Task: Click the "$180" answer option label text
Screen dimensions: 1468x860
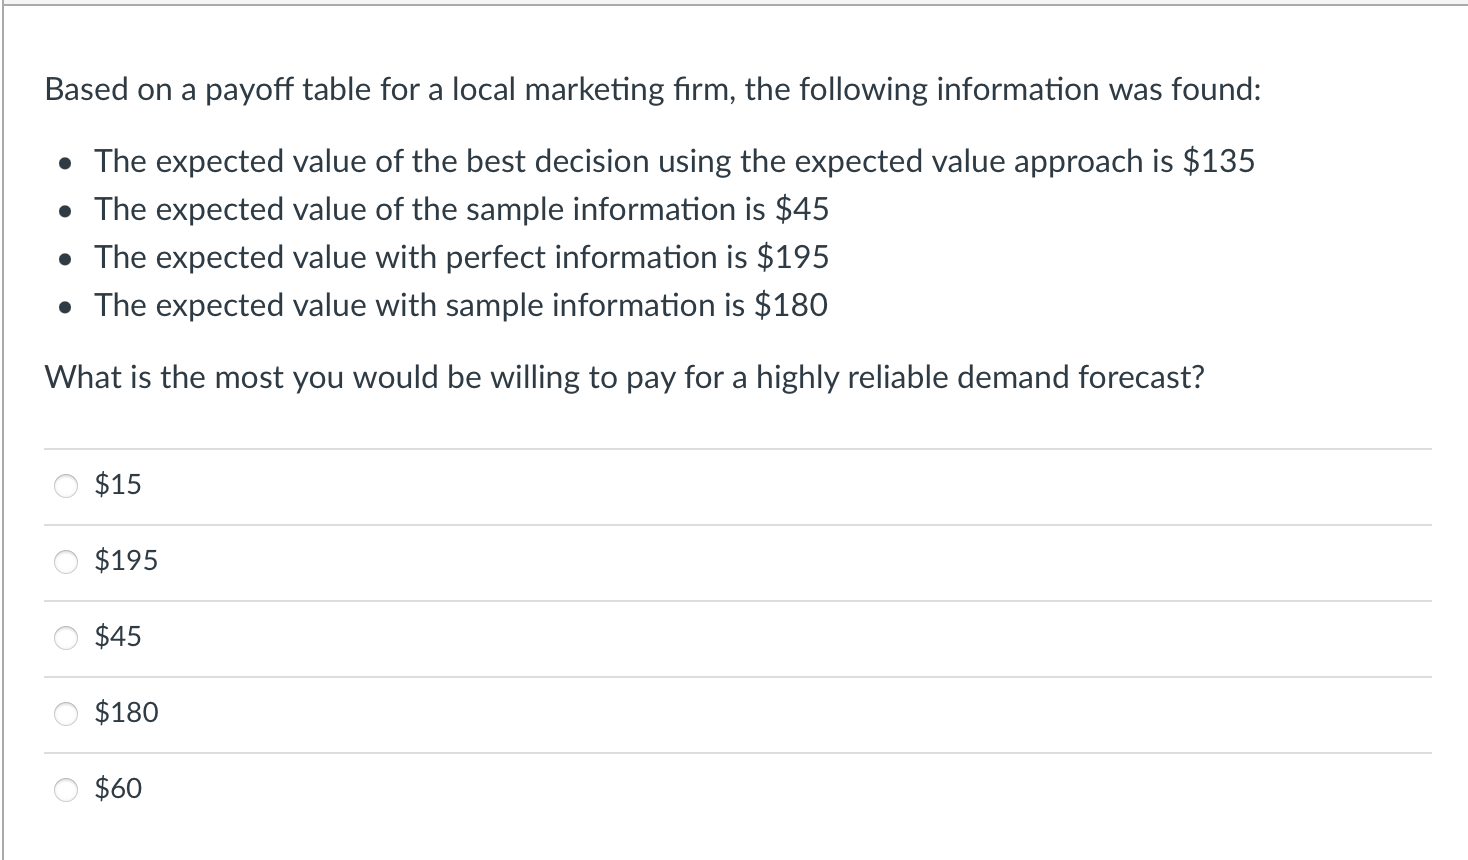Action: tap(126, 713)
